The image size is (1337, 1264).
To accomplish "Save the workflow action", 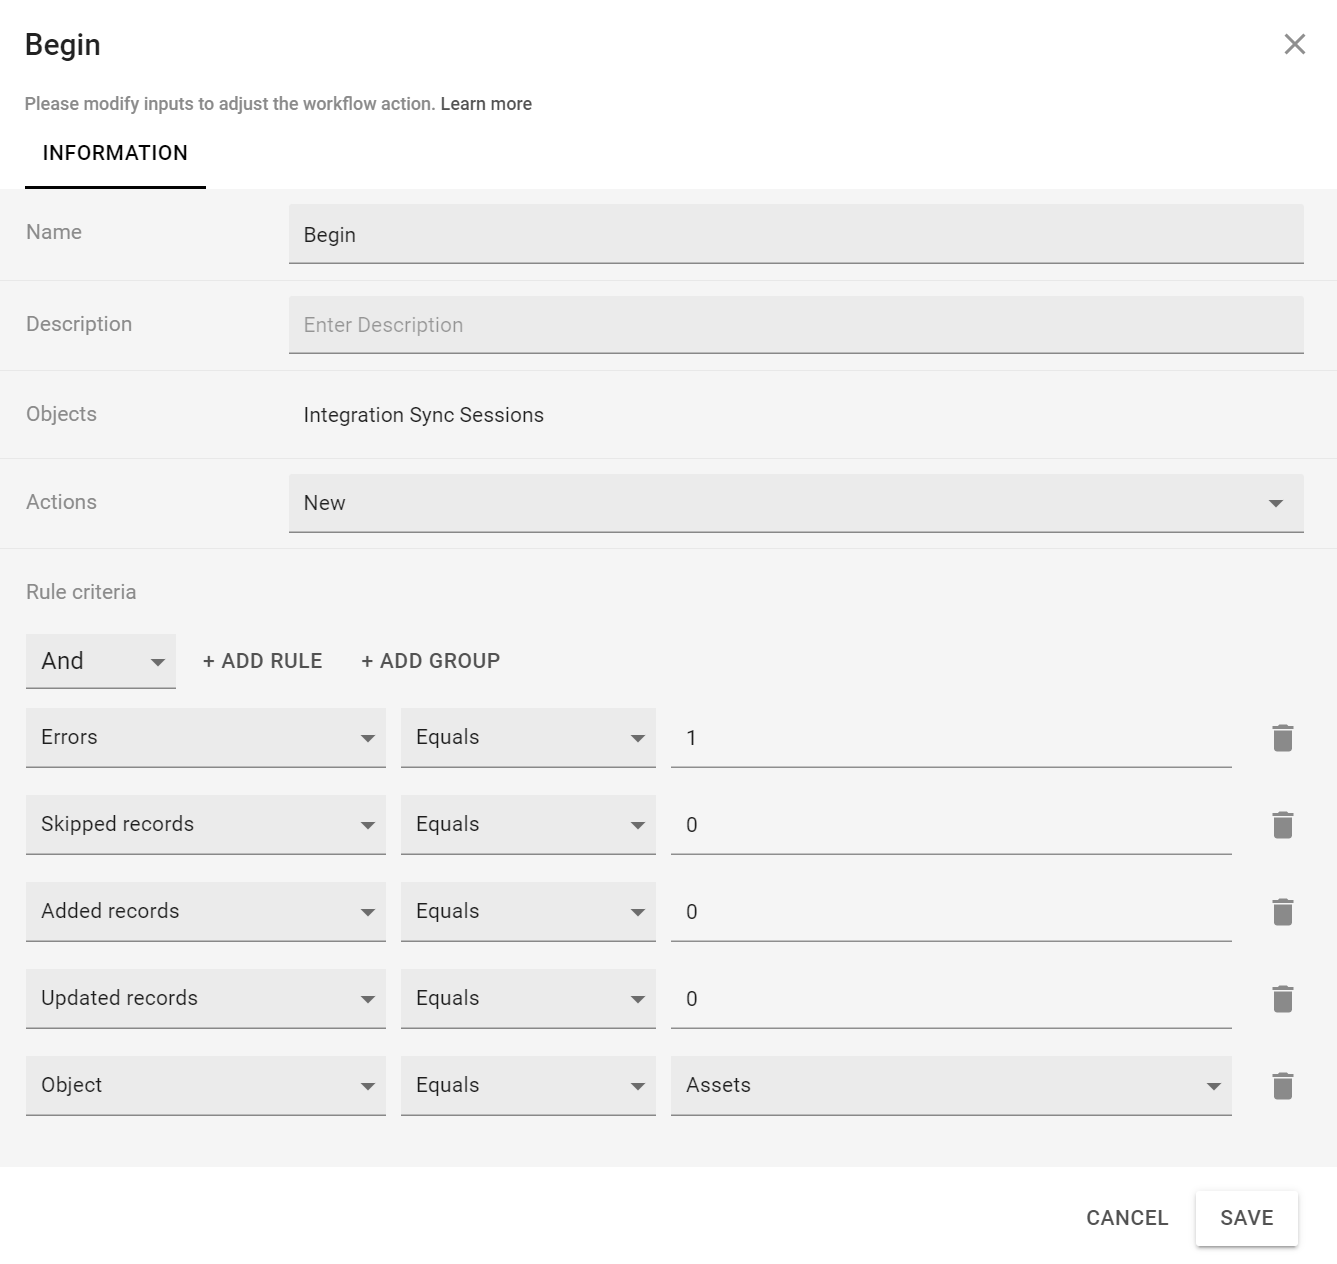I will [1246, 1218].
